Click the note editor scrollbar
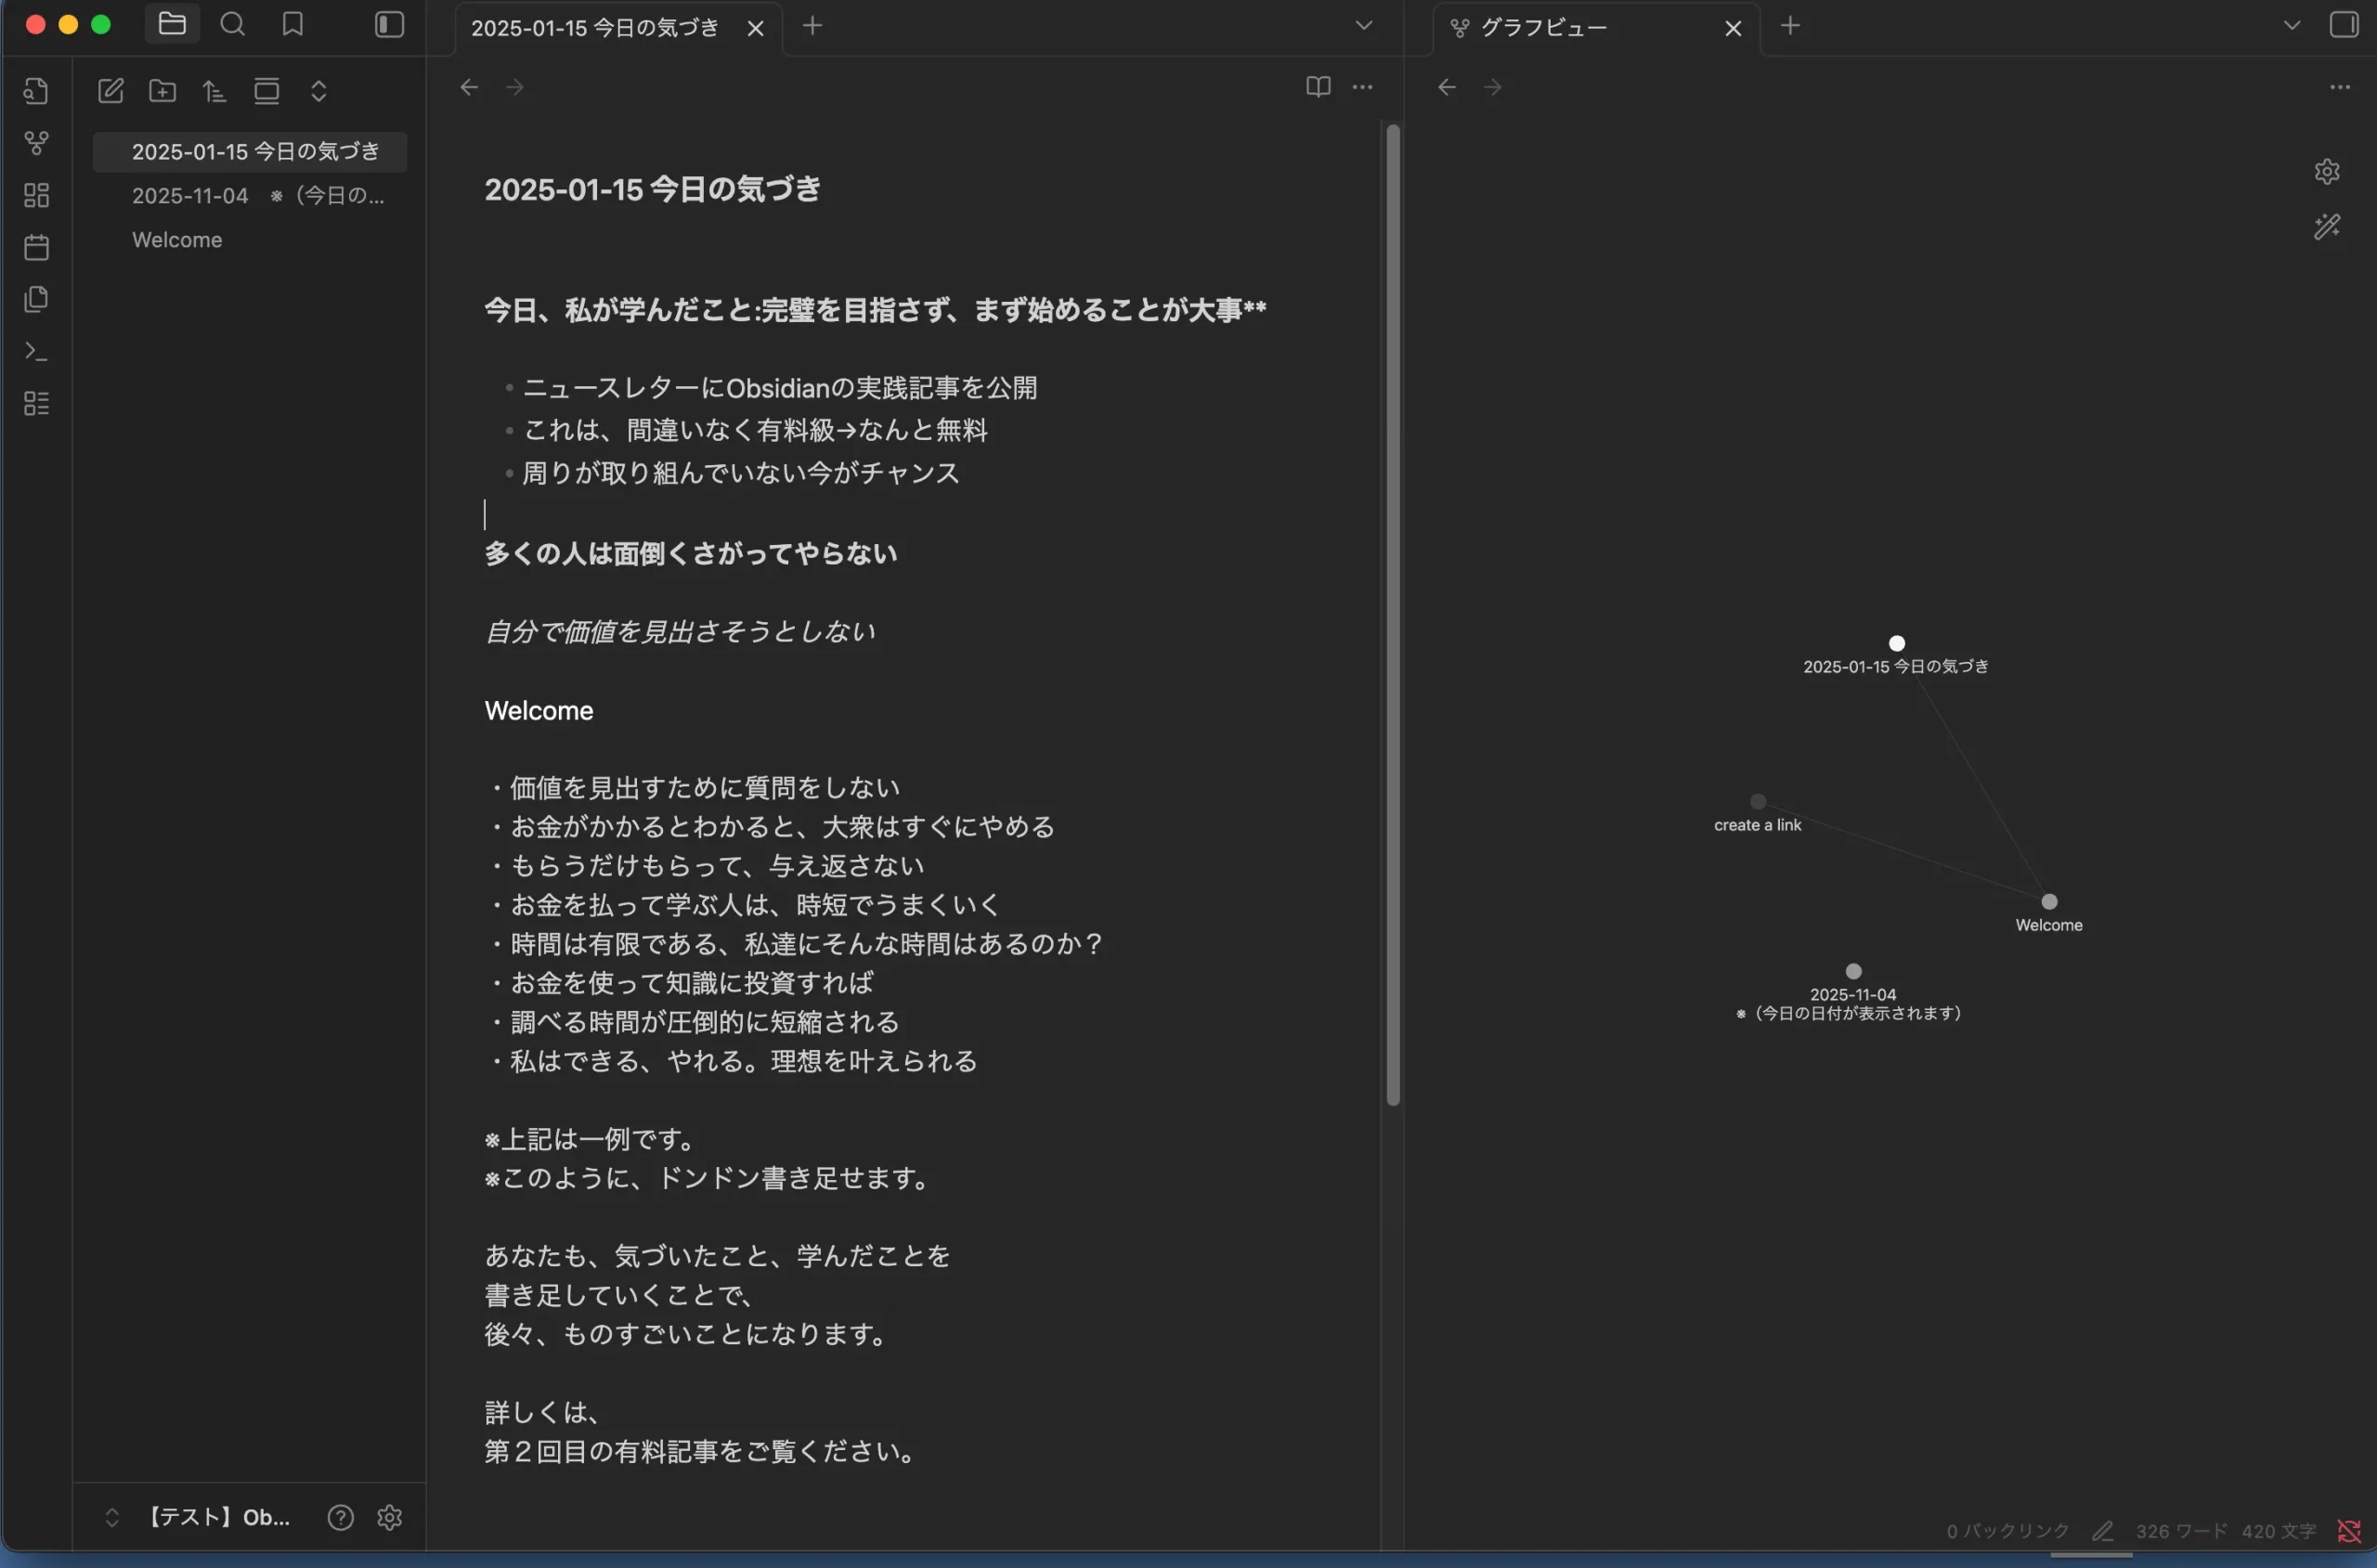This screenshot has width=2377, height=1568. [x=1392, y=614]
